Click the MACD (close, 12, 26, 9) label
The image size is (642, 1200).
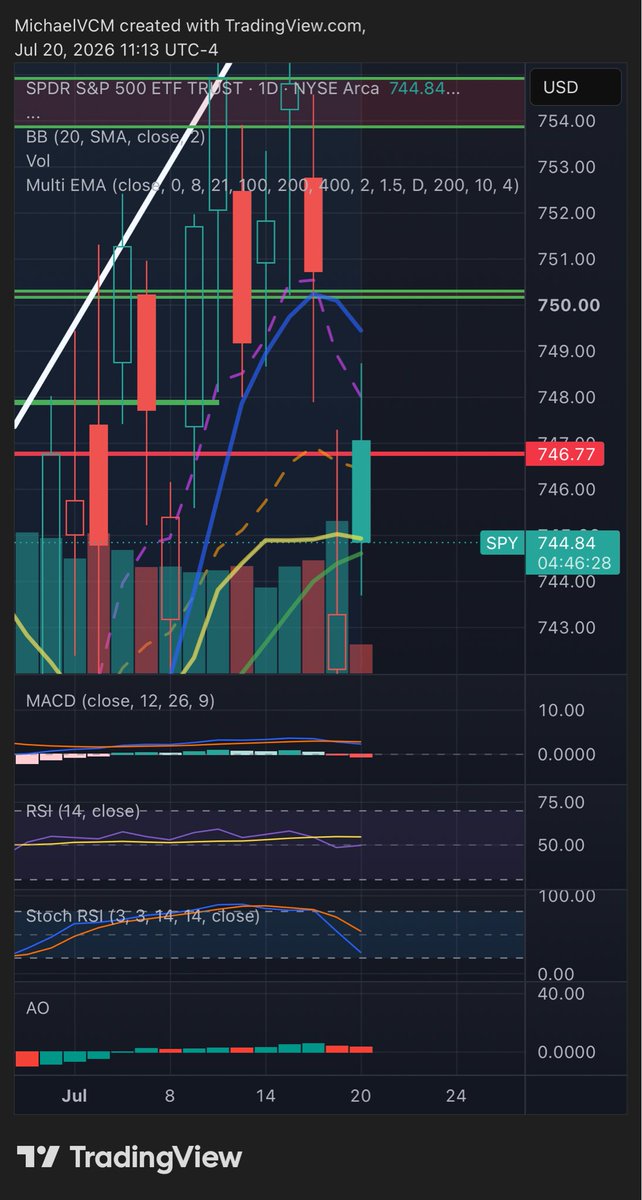click(120, 701)
